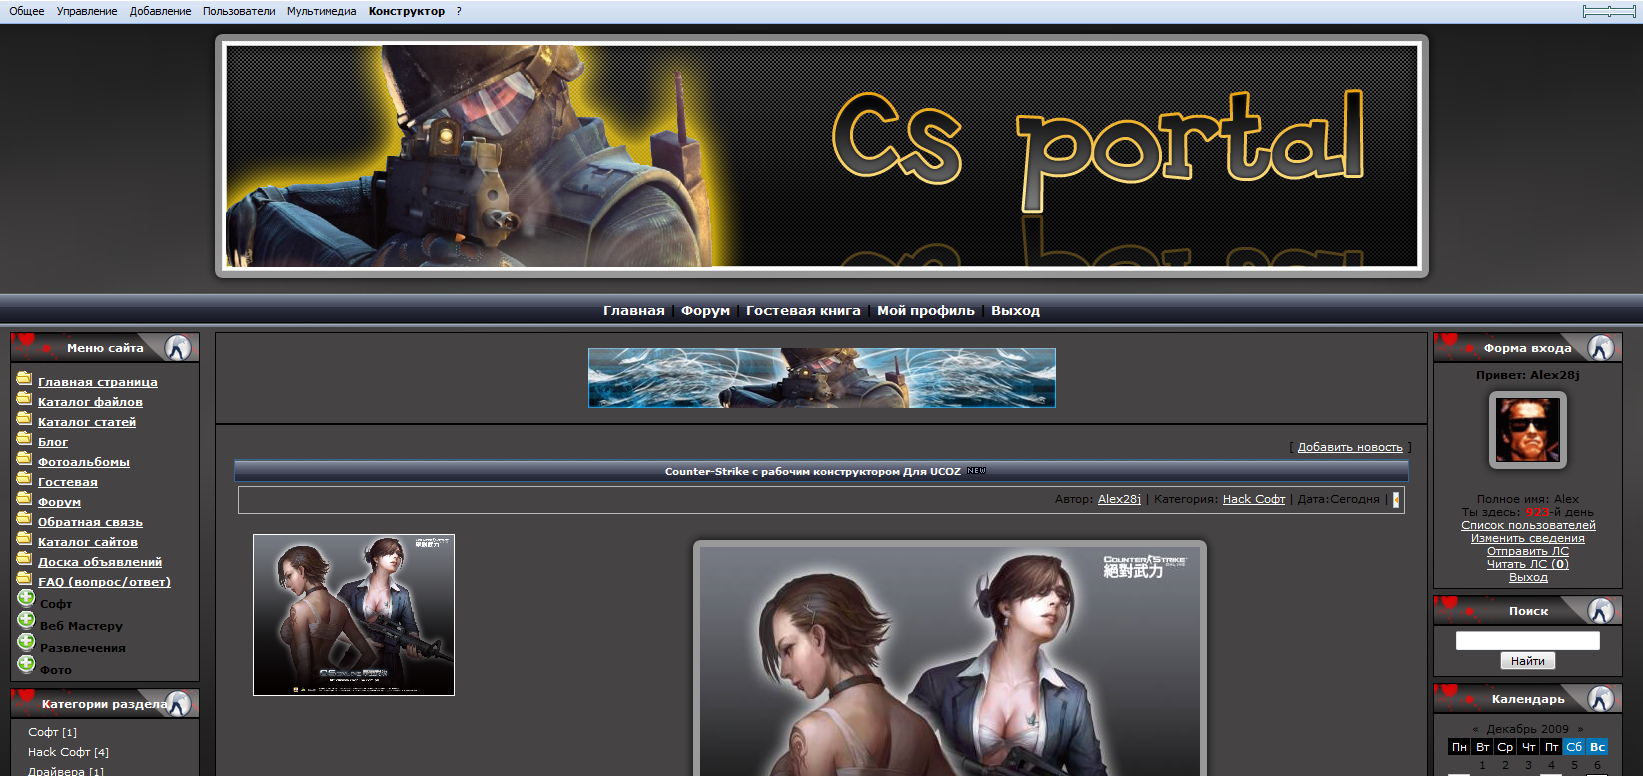Viewport: 1643px width, 776px height.
Task: Click folder icon beside Фотоальбомы
Action: coord(24,459)
